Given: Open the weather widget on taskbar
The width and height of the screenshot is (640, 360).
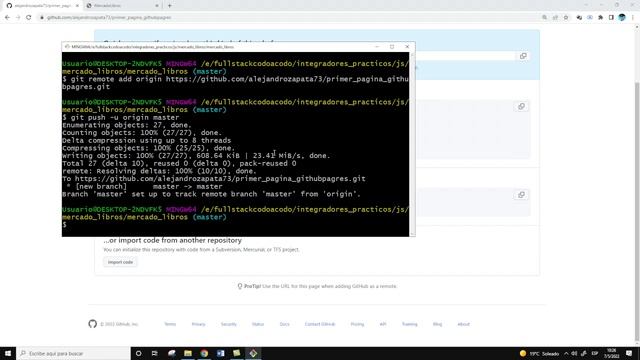Looking at the screenshot, I should click(x=539, y=353).
